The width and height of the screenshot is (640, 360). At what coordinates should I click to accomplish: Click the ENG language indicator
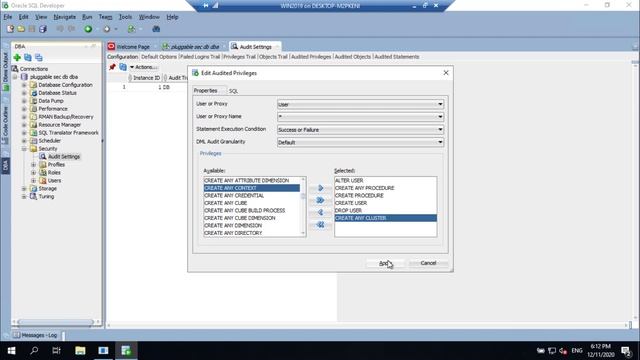[577, 351]
